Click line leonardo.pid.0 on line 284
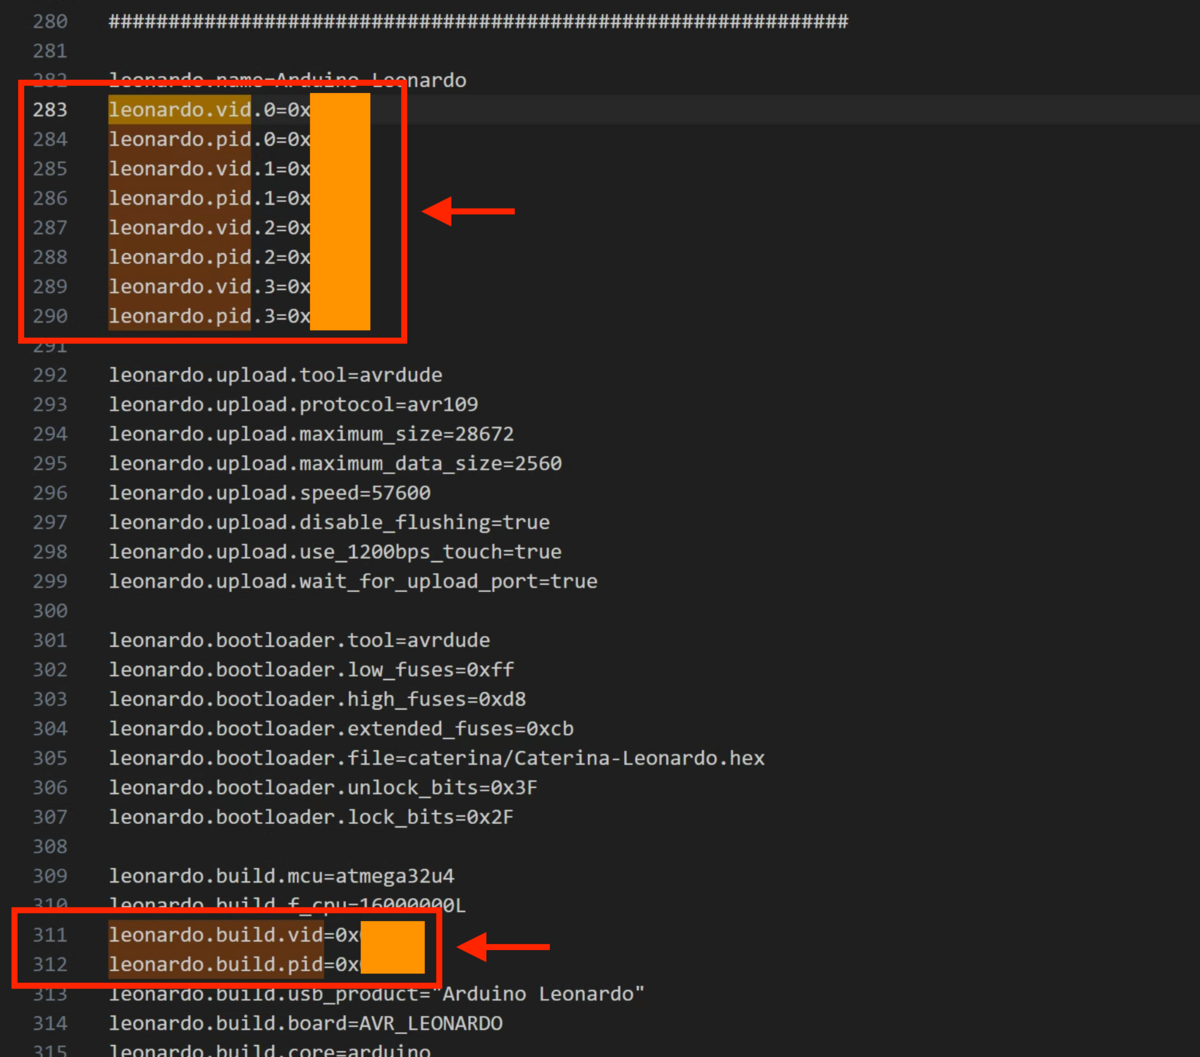The width and height of the screenshot is (1200, 1057). click(210, 139)
